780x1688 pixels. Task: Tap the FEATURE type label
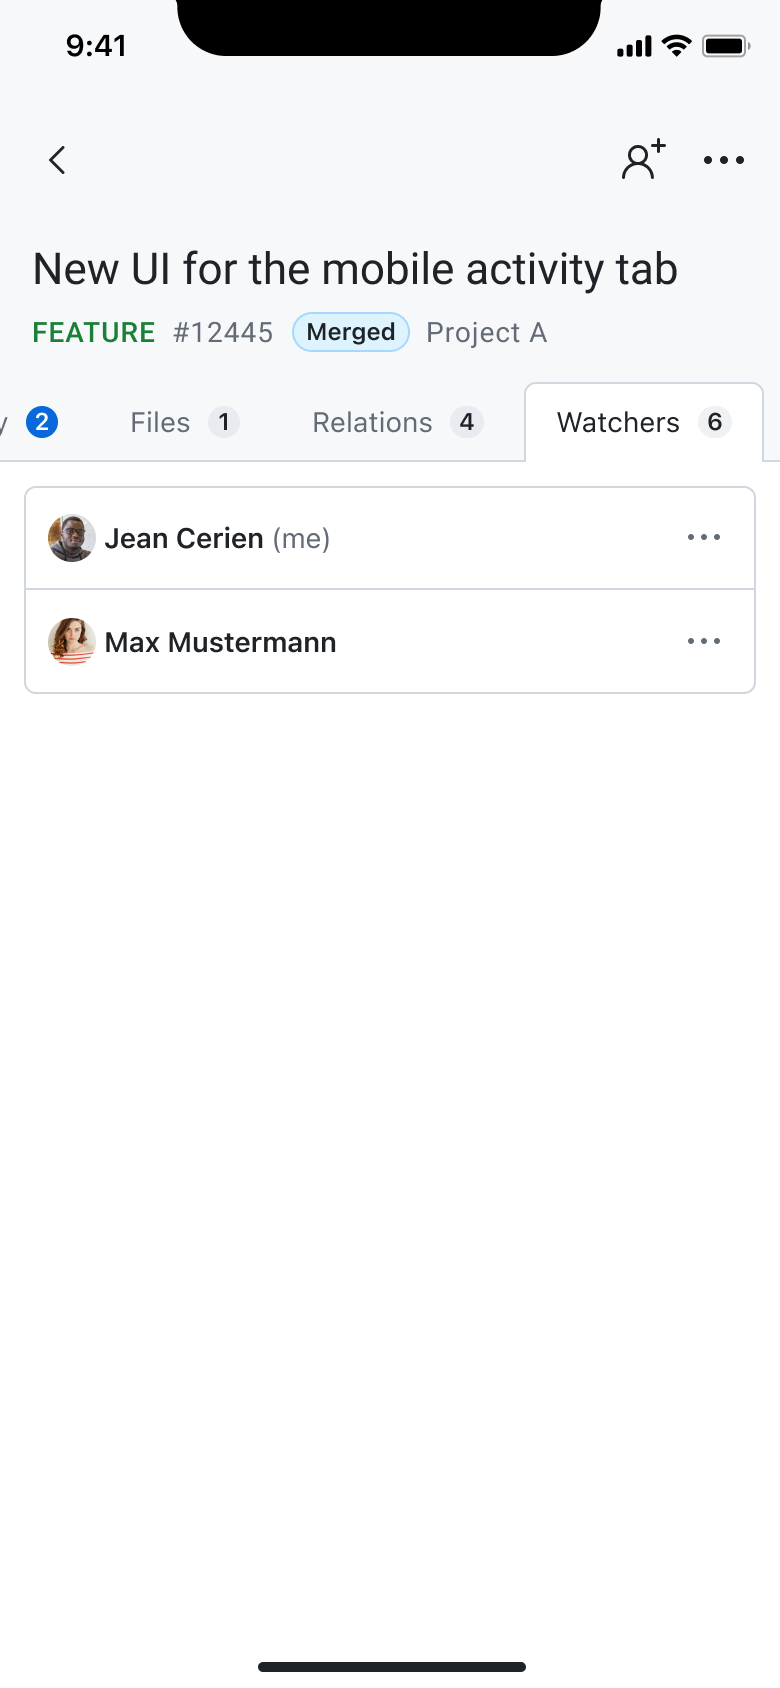tap(93, 332)
